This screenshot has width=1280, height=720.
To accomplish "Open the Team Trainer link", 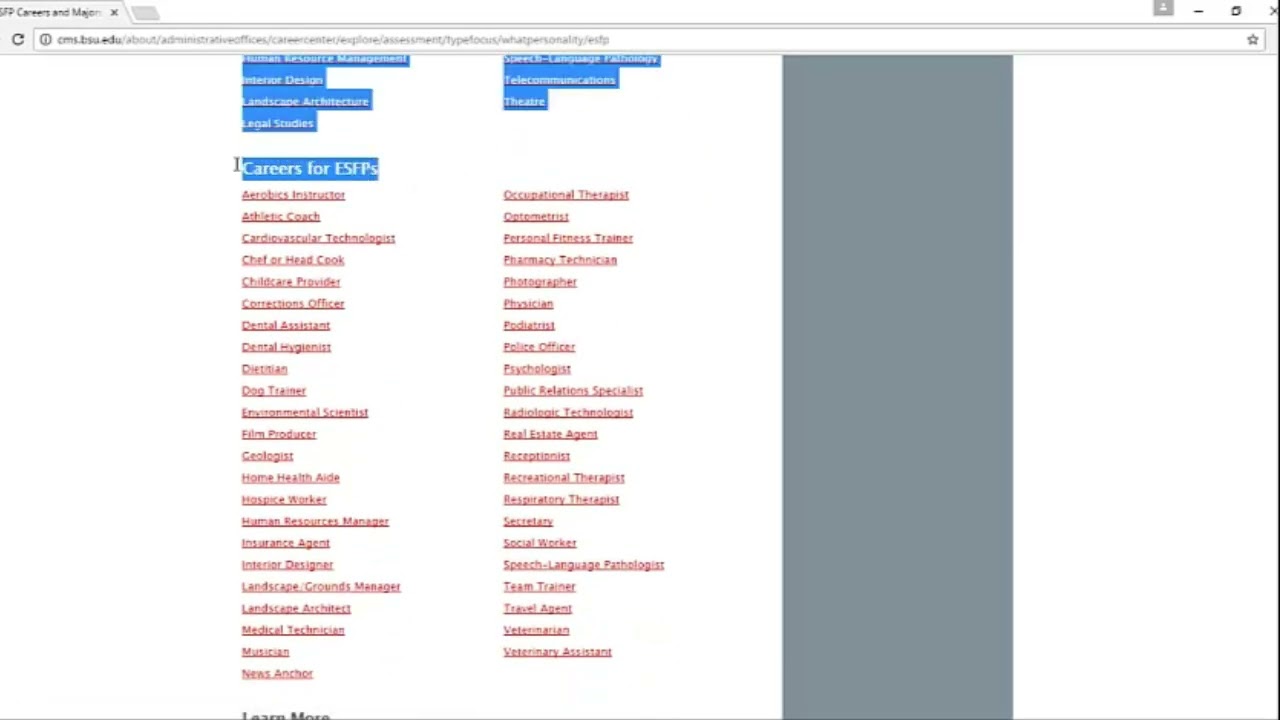I will 539,587.
